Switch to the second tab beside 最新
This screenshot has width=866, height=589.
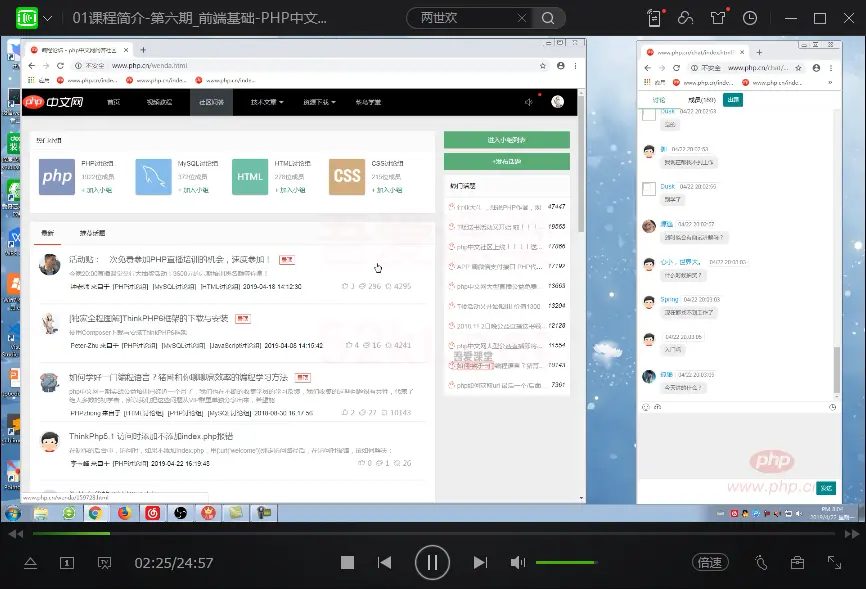coord(92,233)
